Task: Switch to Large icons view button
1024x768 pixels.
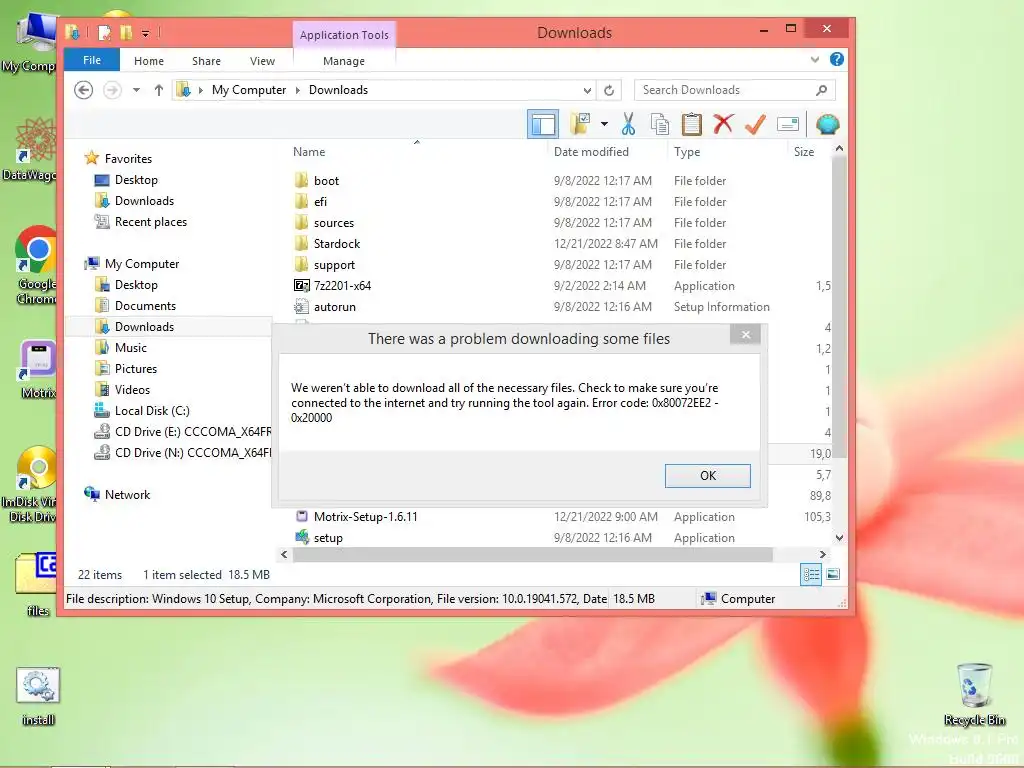Action: click(x=833, y=575)
